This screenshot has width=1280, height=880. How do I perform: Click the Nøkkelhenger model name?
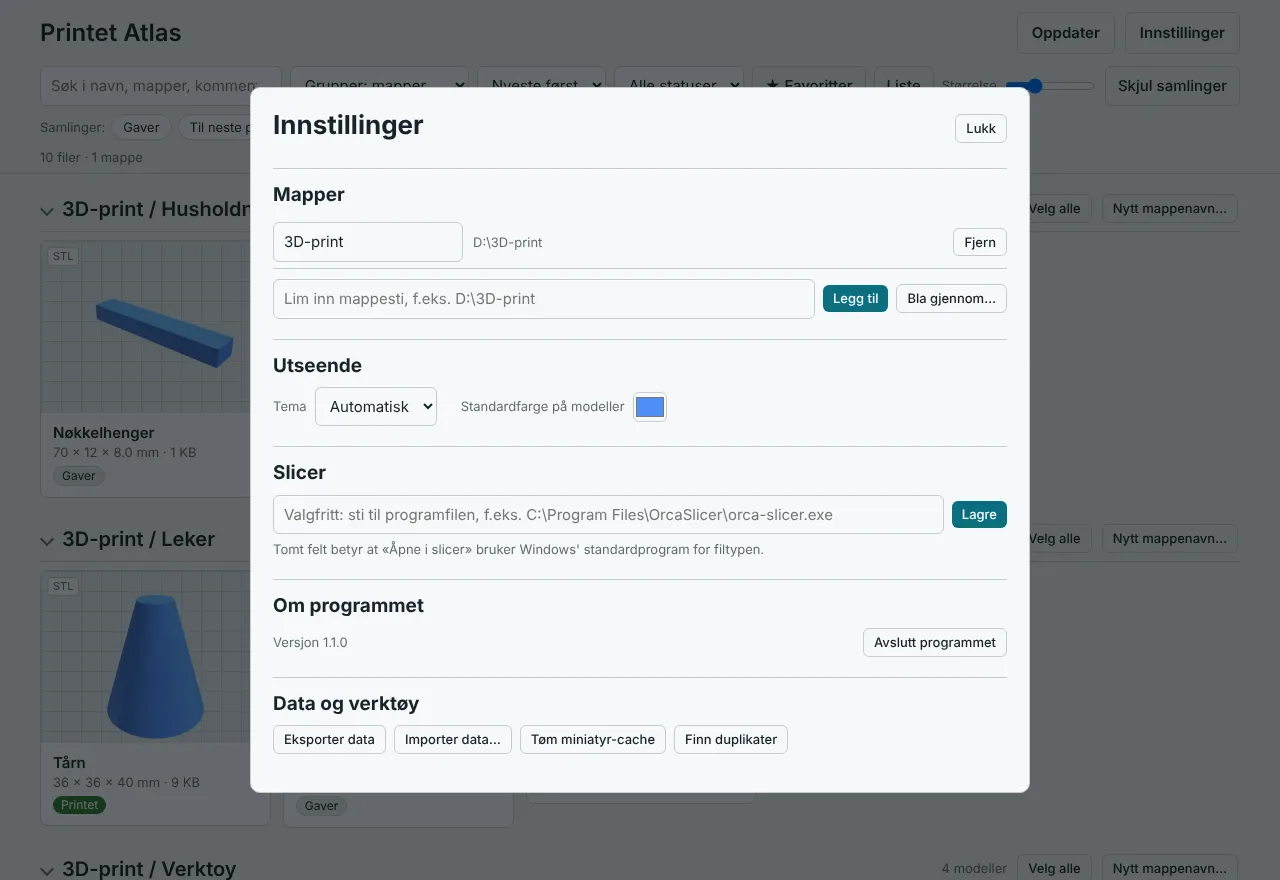click(104, 433)
